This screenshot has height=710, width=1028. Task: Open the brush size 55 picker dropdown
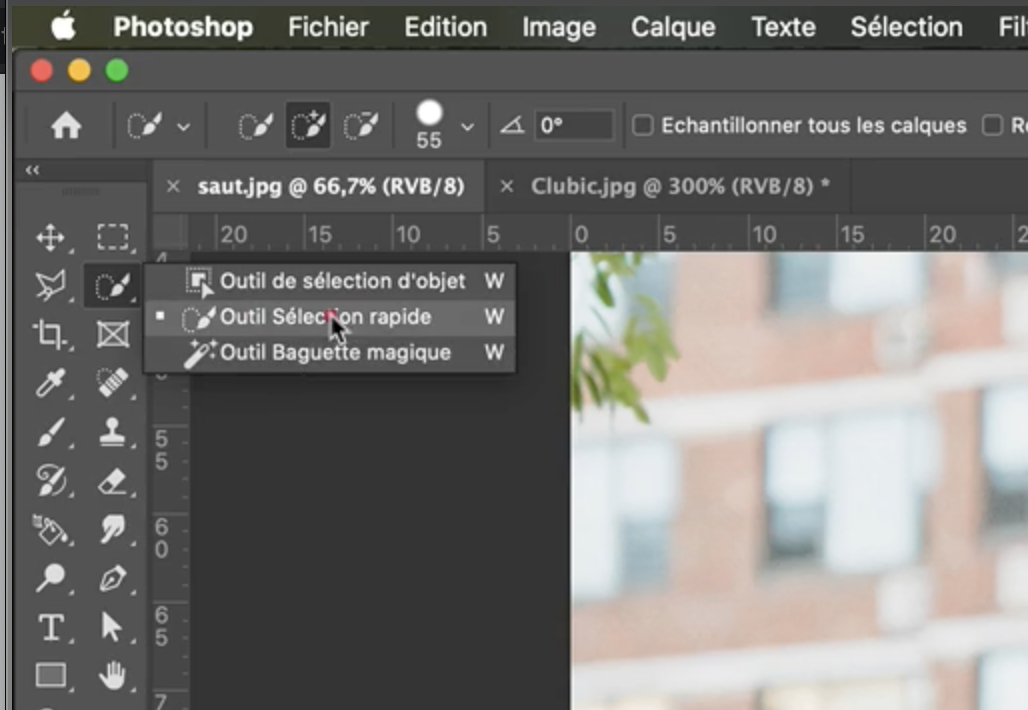coord(467,127)
